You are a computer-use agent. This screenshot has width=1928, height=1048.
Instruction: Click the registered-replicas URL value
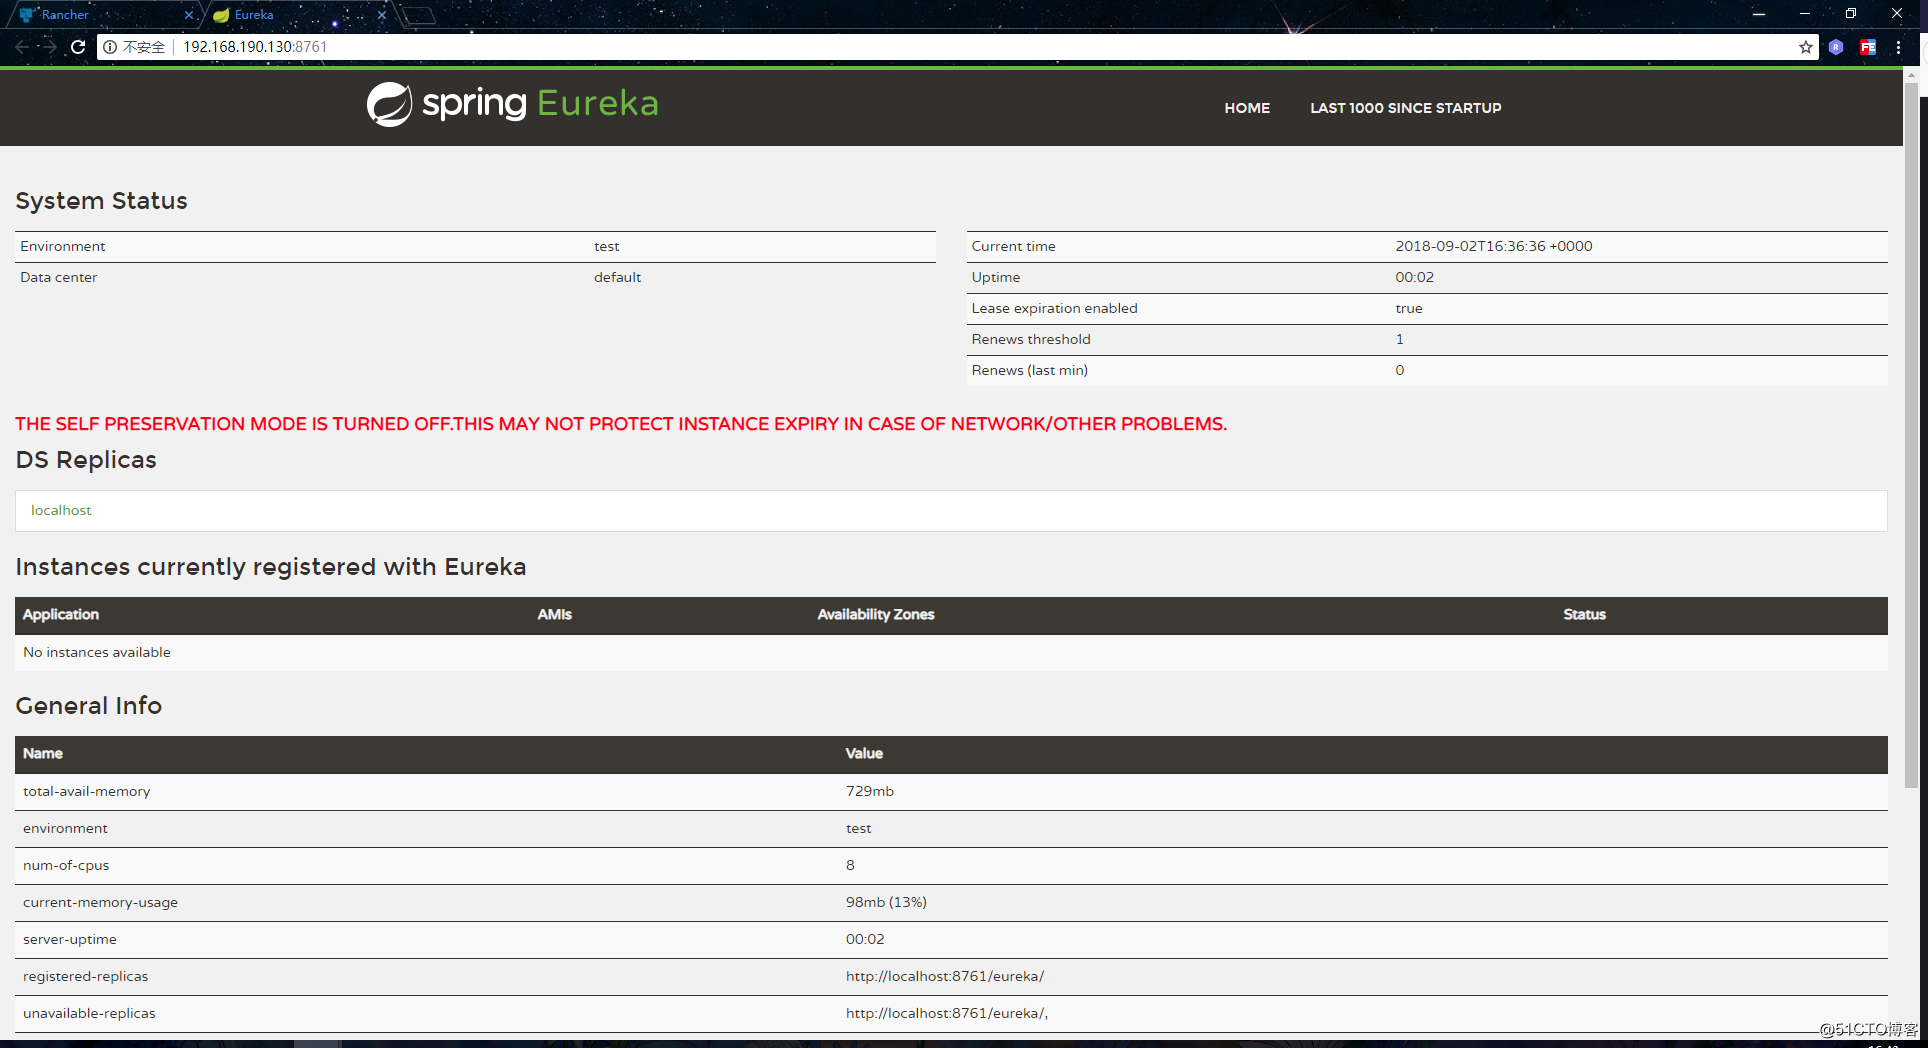pyautogui.click(x=945, y=976)
